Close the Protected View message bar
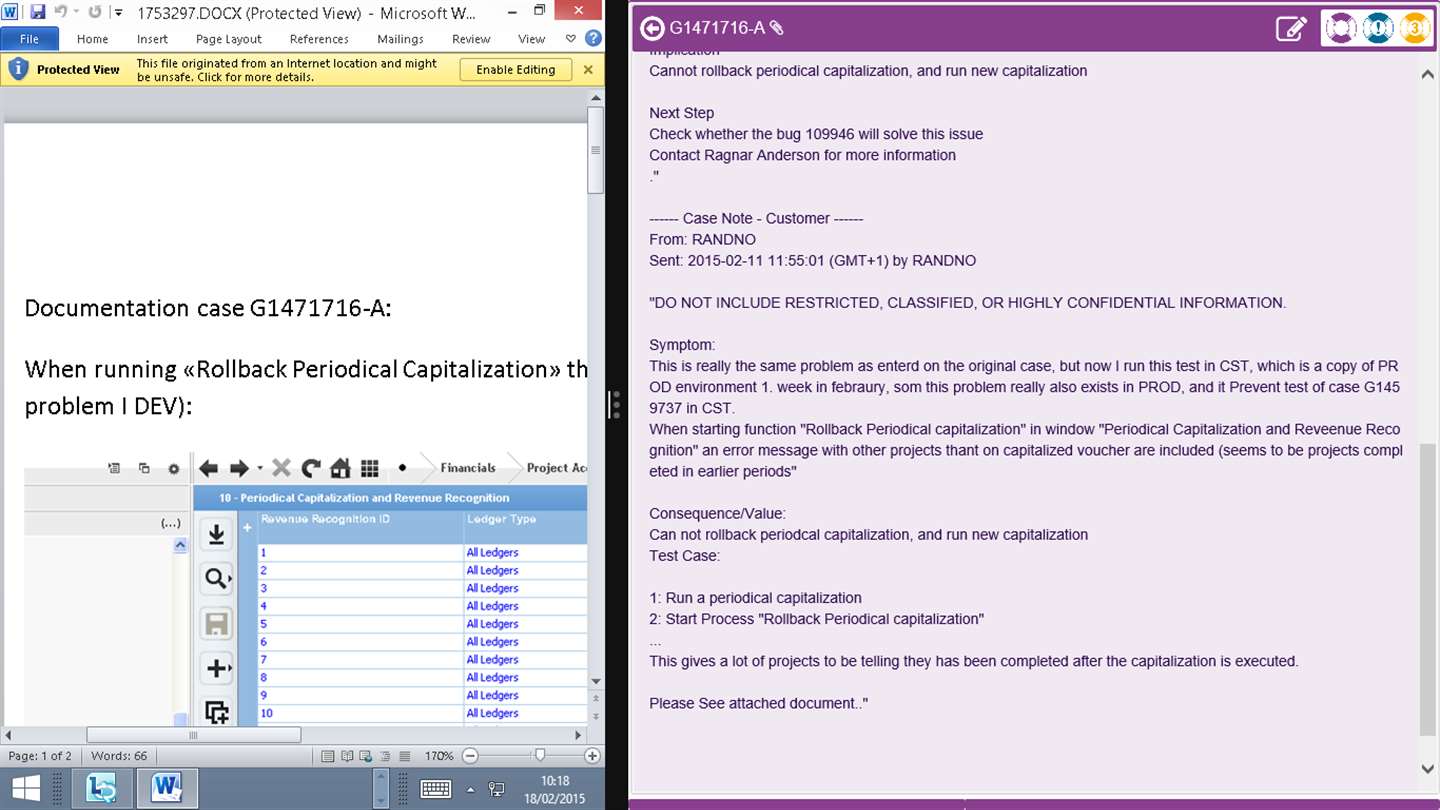Screen dimensions: 1440x810 point(588,70)
